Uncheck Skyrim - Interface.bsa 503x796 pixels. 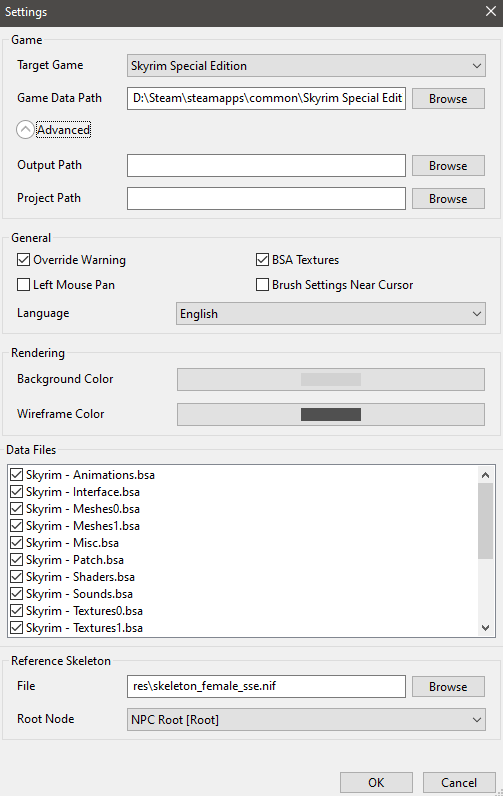(17, 492)
